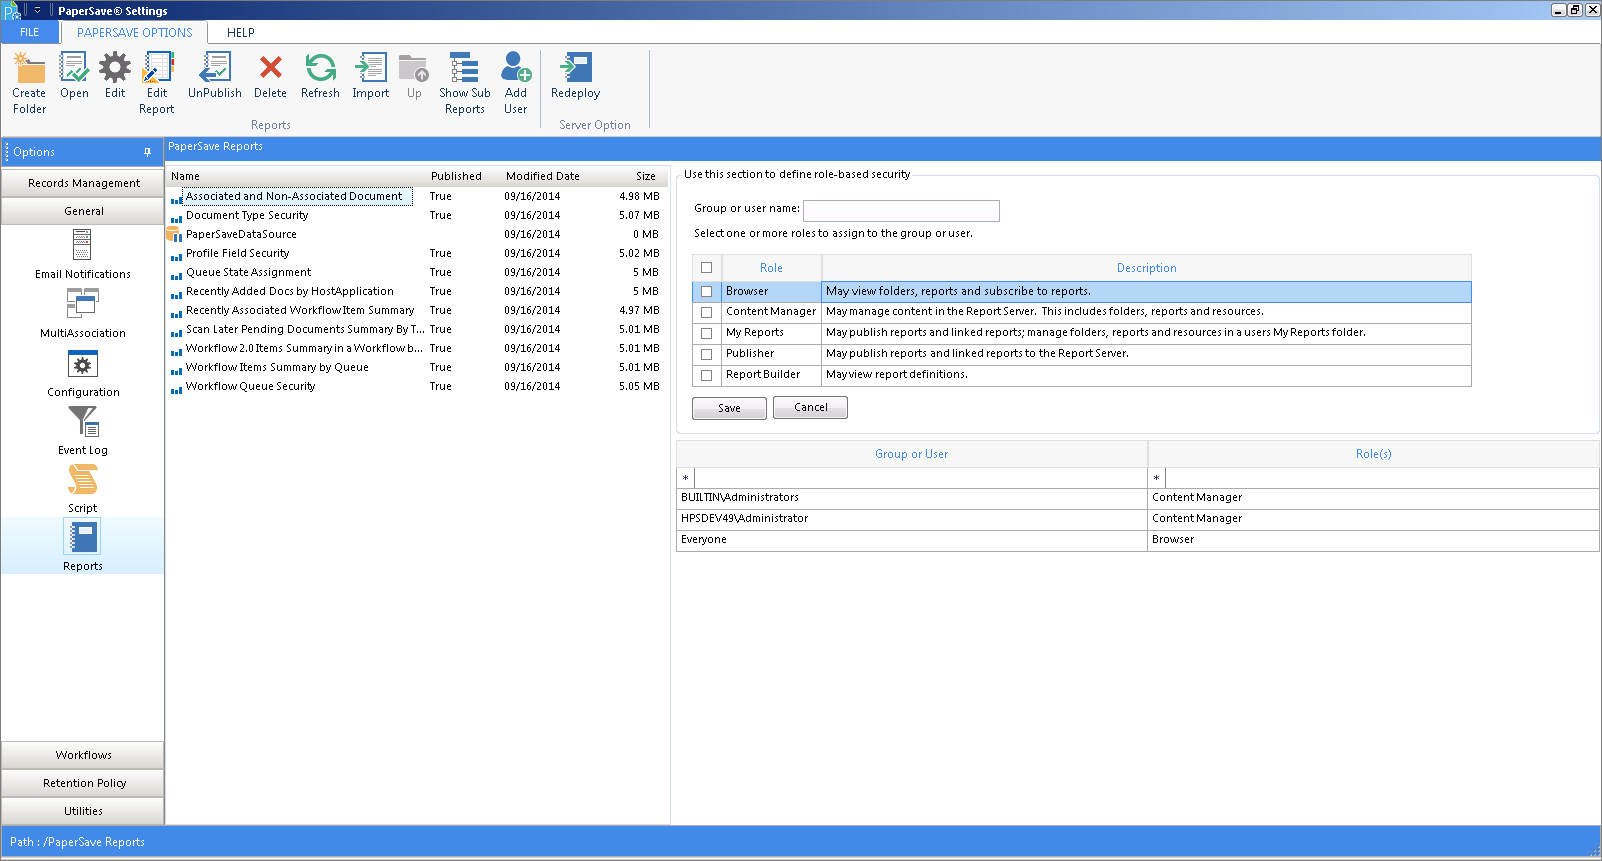Show Sub Reports in the ribbon

coord(465,83)
